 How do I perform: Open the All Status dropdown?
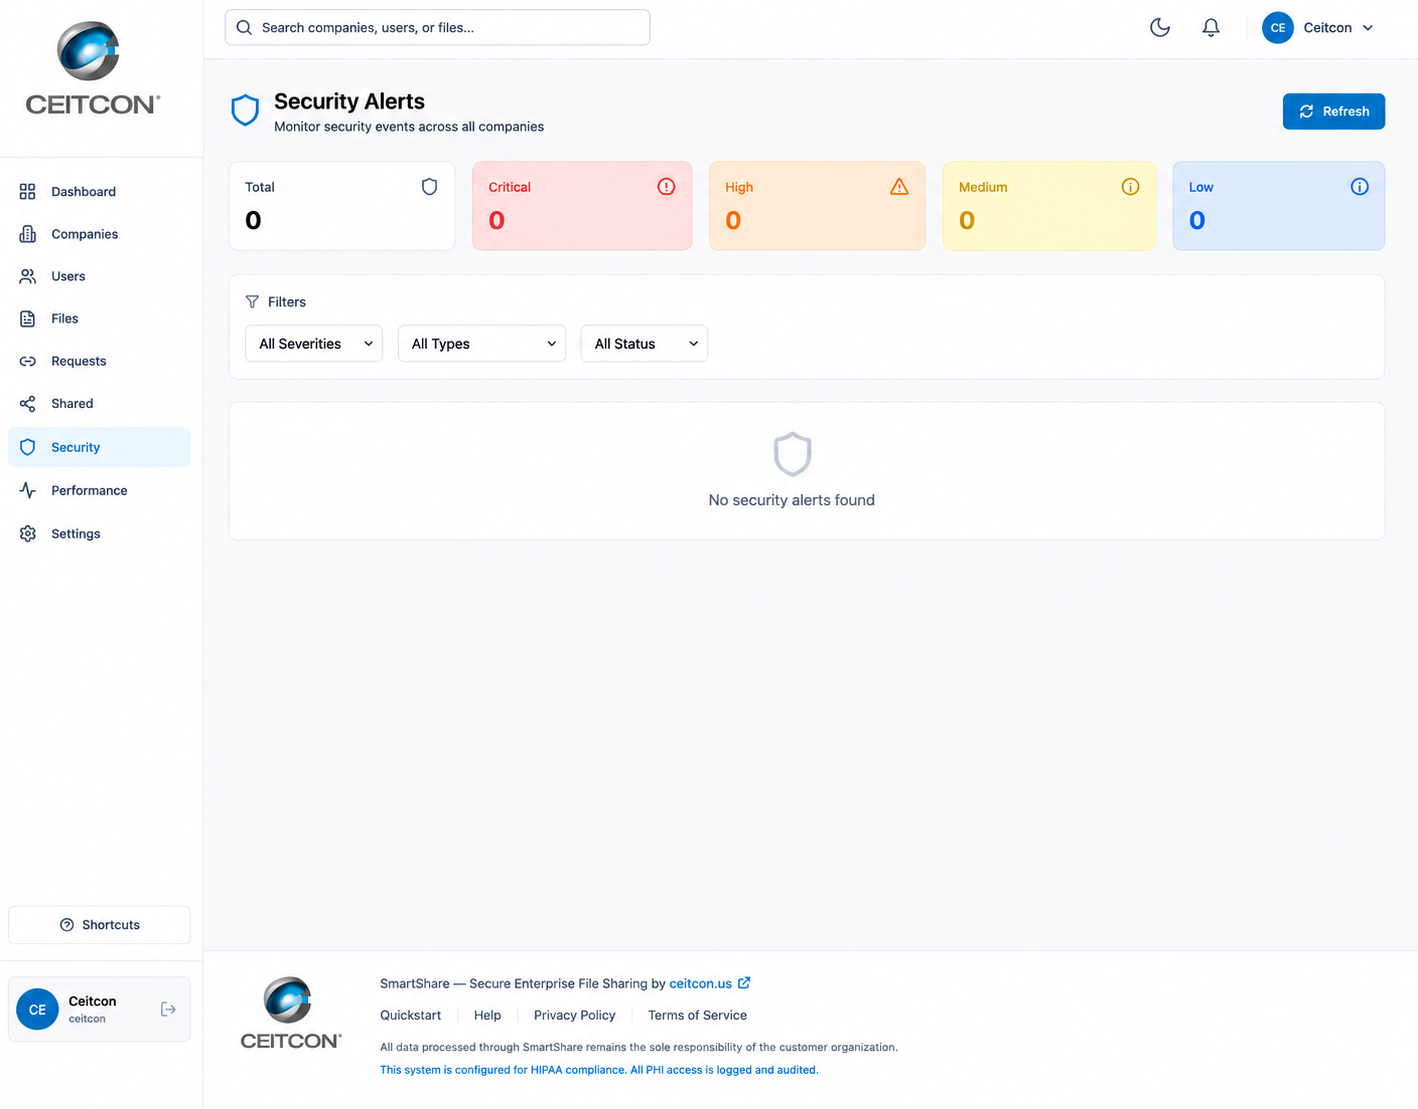644,343
